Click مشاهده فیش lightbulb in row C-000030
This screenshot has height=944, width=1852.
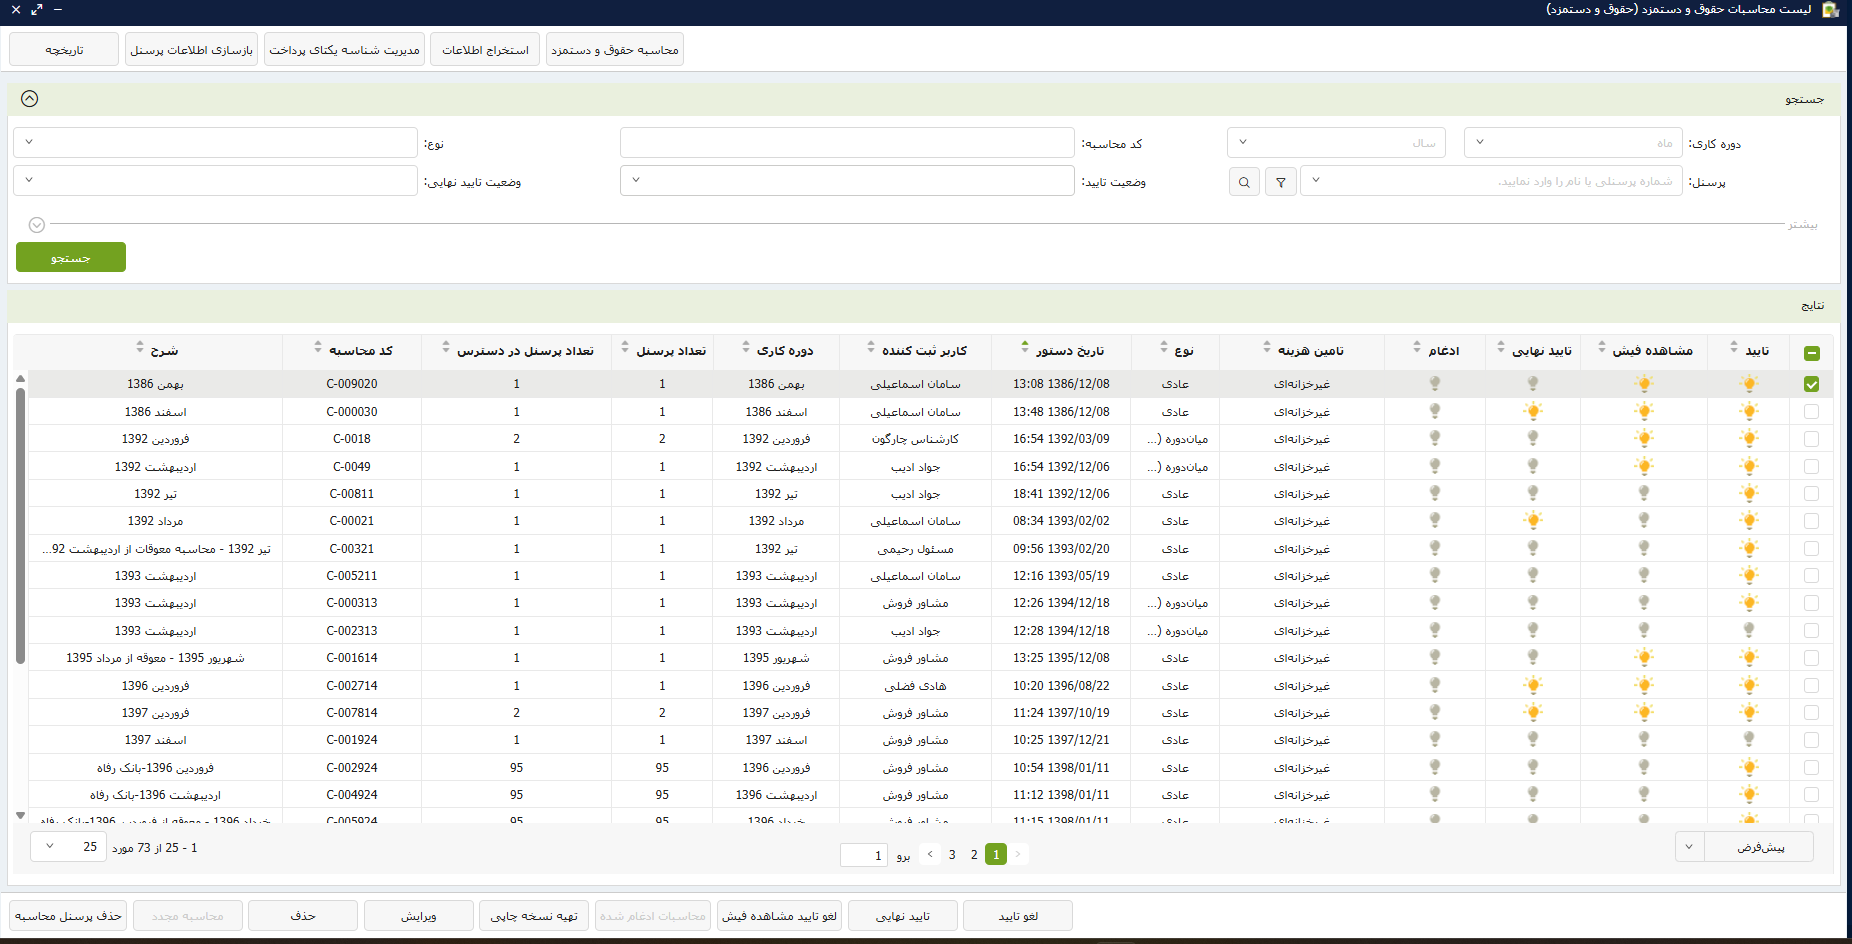[x=1643, y=411]
